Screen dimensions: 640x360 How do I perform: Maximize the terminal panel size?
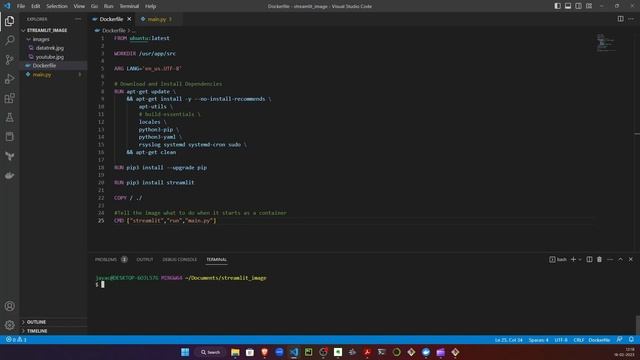(620, 259)
